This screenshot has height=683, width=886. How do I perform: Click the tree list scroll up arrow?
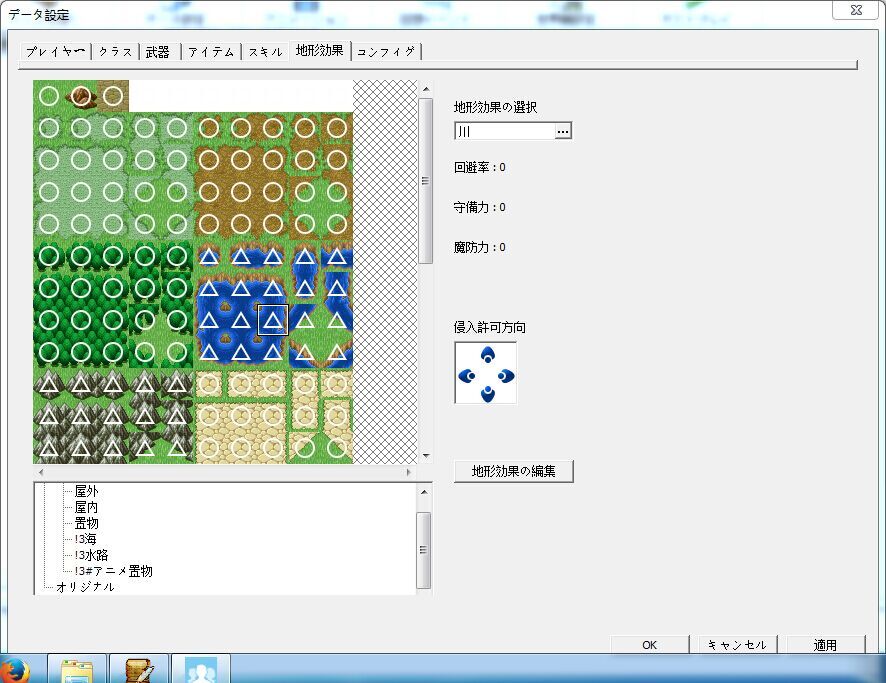tap(424, 492)
